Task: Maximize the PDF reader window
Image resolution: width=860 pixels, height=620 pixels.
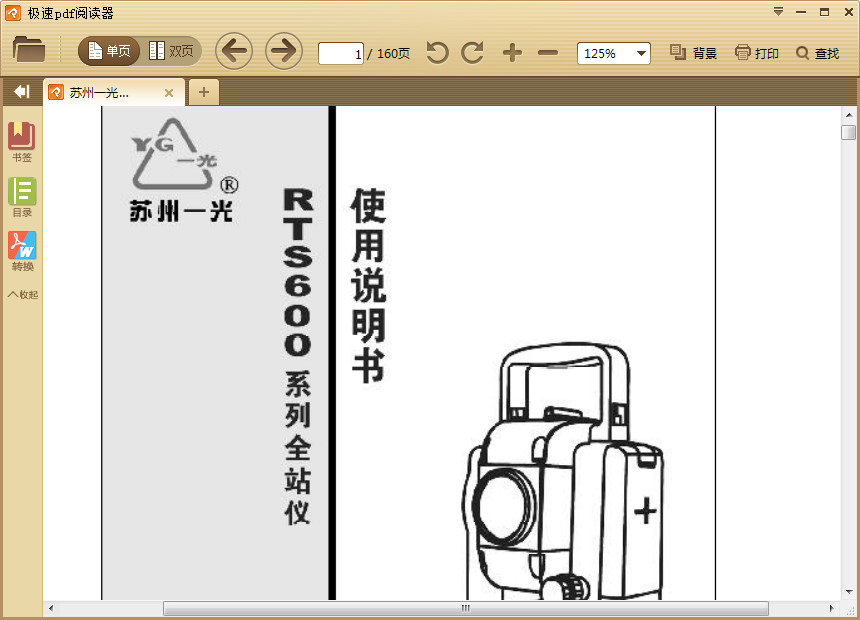Action: pyautogui.click(x=824, y=12)
